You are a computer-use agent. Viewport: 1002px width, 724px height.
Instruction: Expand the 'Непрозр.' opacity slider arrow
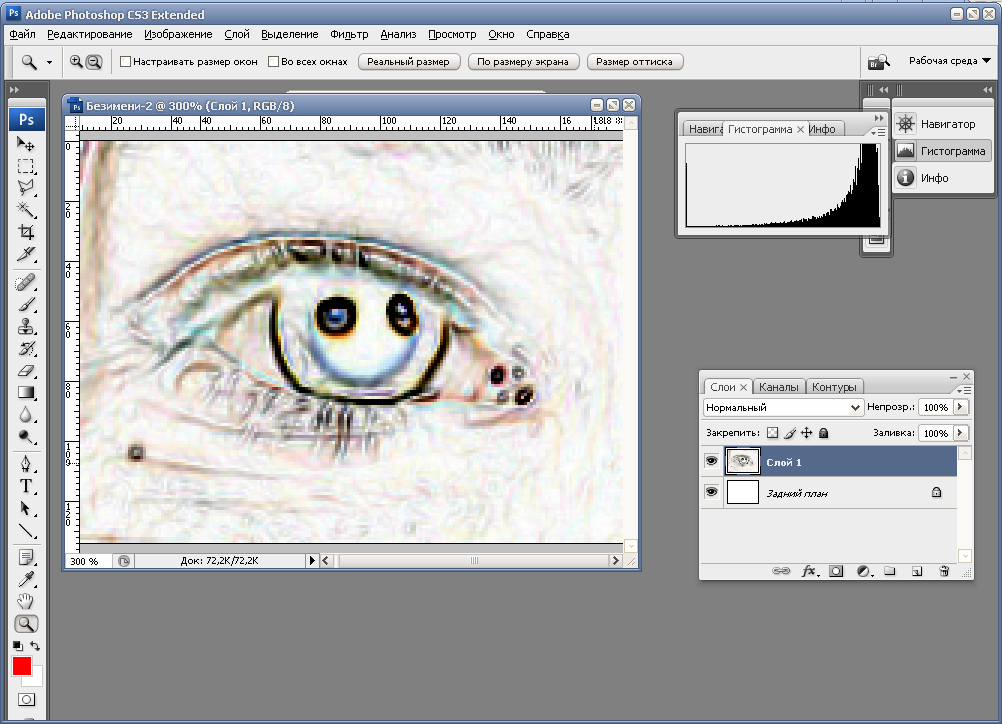tap(961, 408)
